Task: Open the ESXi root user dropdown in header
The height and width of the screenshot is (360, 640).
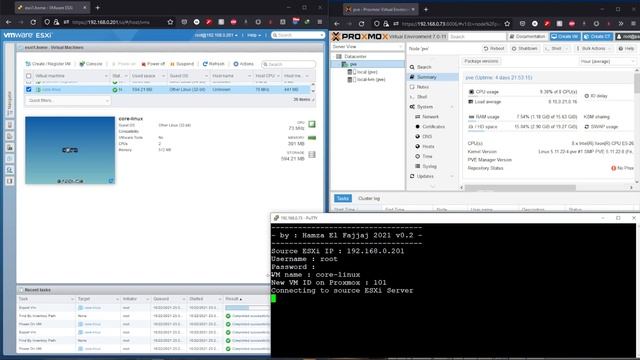Action: pyautogui.click(x=216, y=36)
